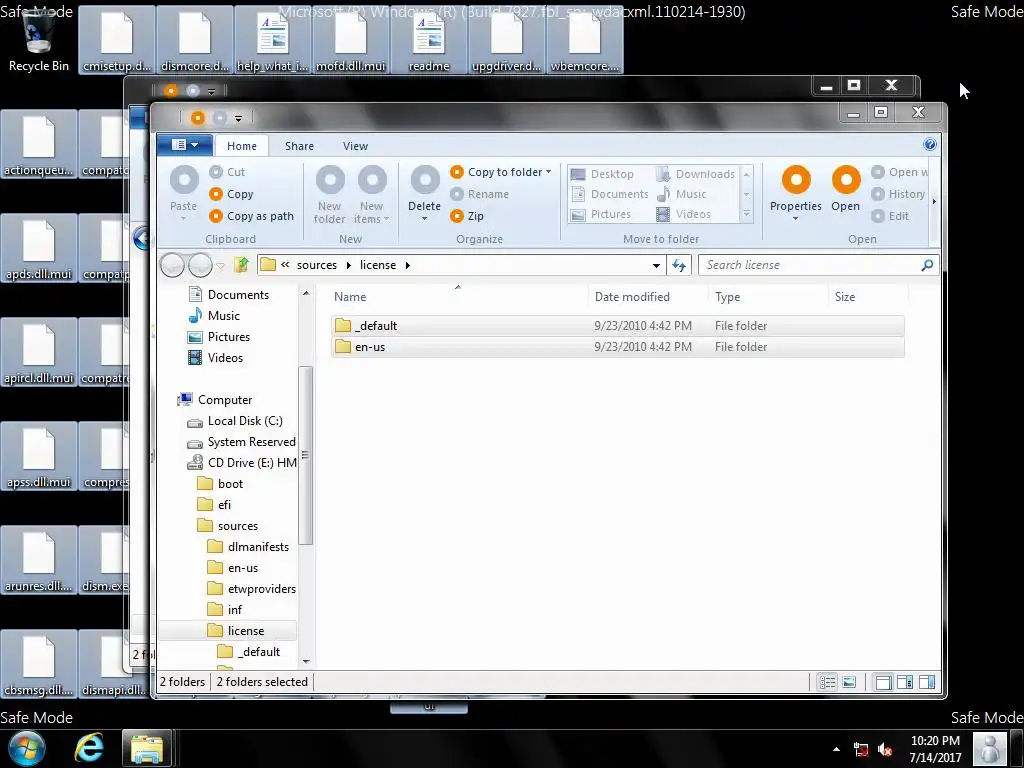Select CD Drive (E:) in tree
The width and height of the screenshot is (1024, 768).
242,462
